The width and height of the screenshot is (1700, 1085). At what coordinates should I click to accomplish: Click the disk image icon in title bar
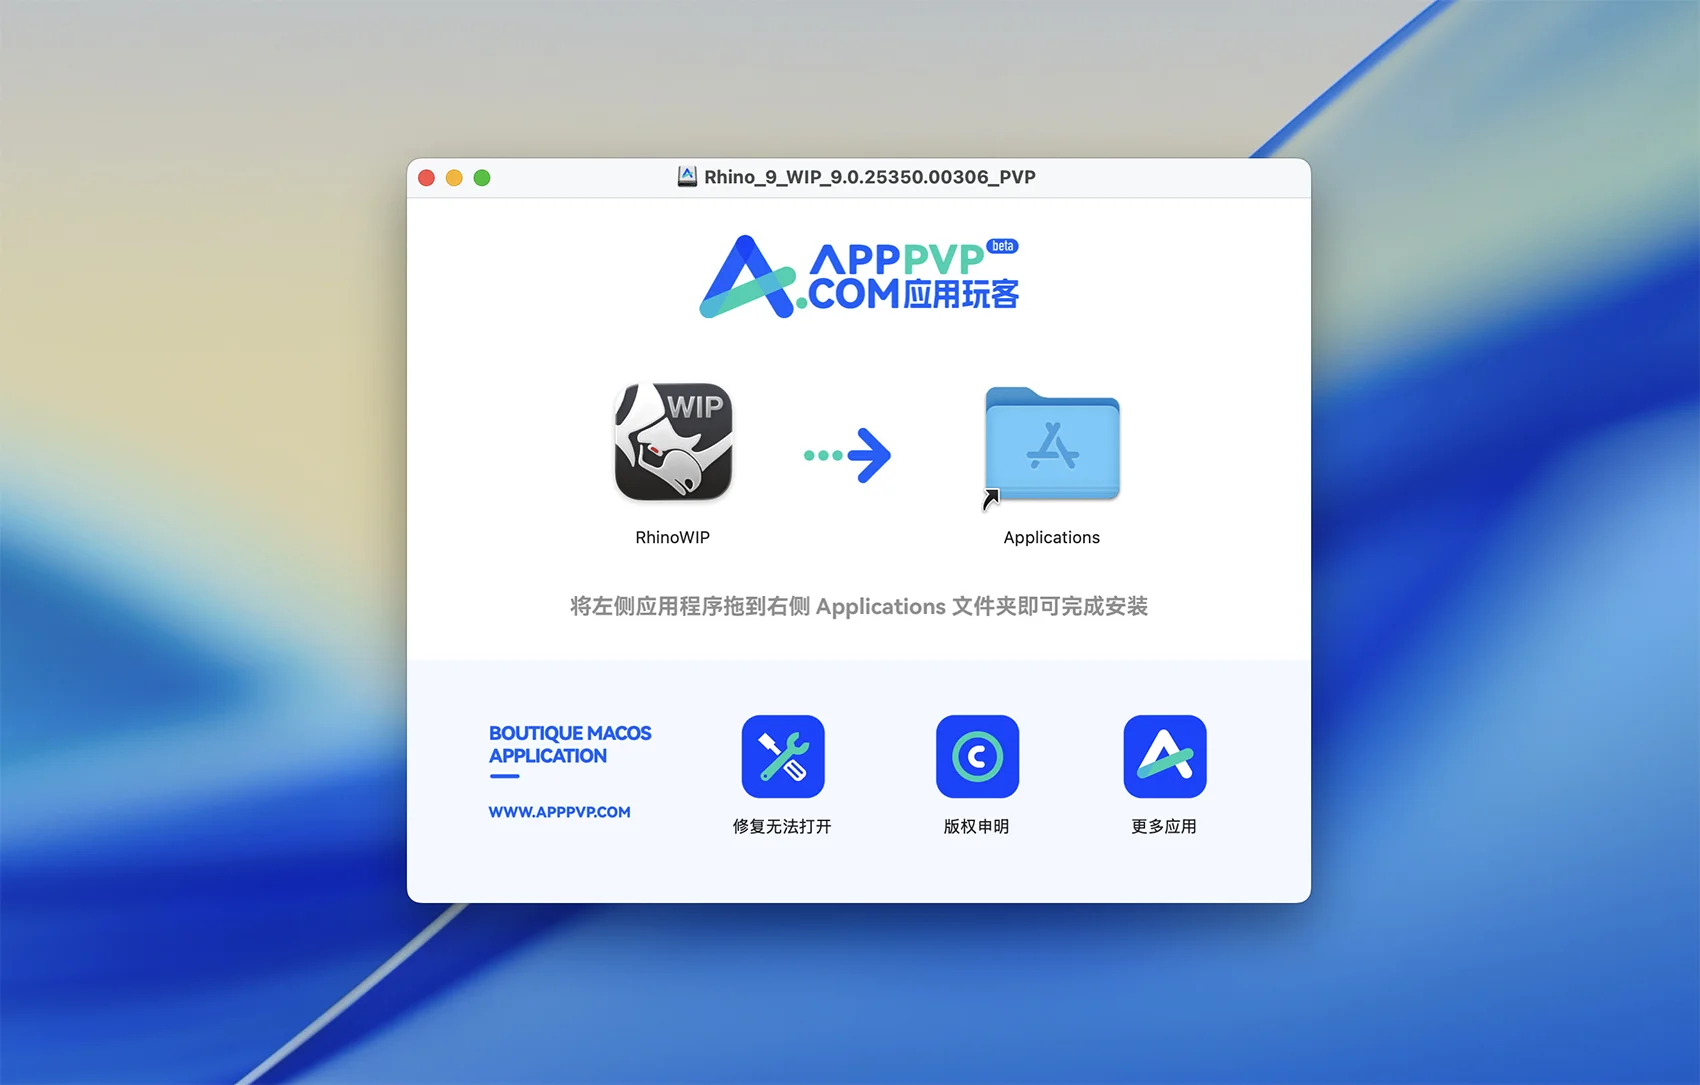(687, 177)
